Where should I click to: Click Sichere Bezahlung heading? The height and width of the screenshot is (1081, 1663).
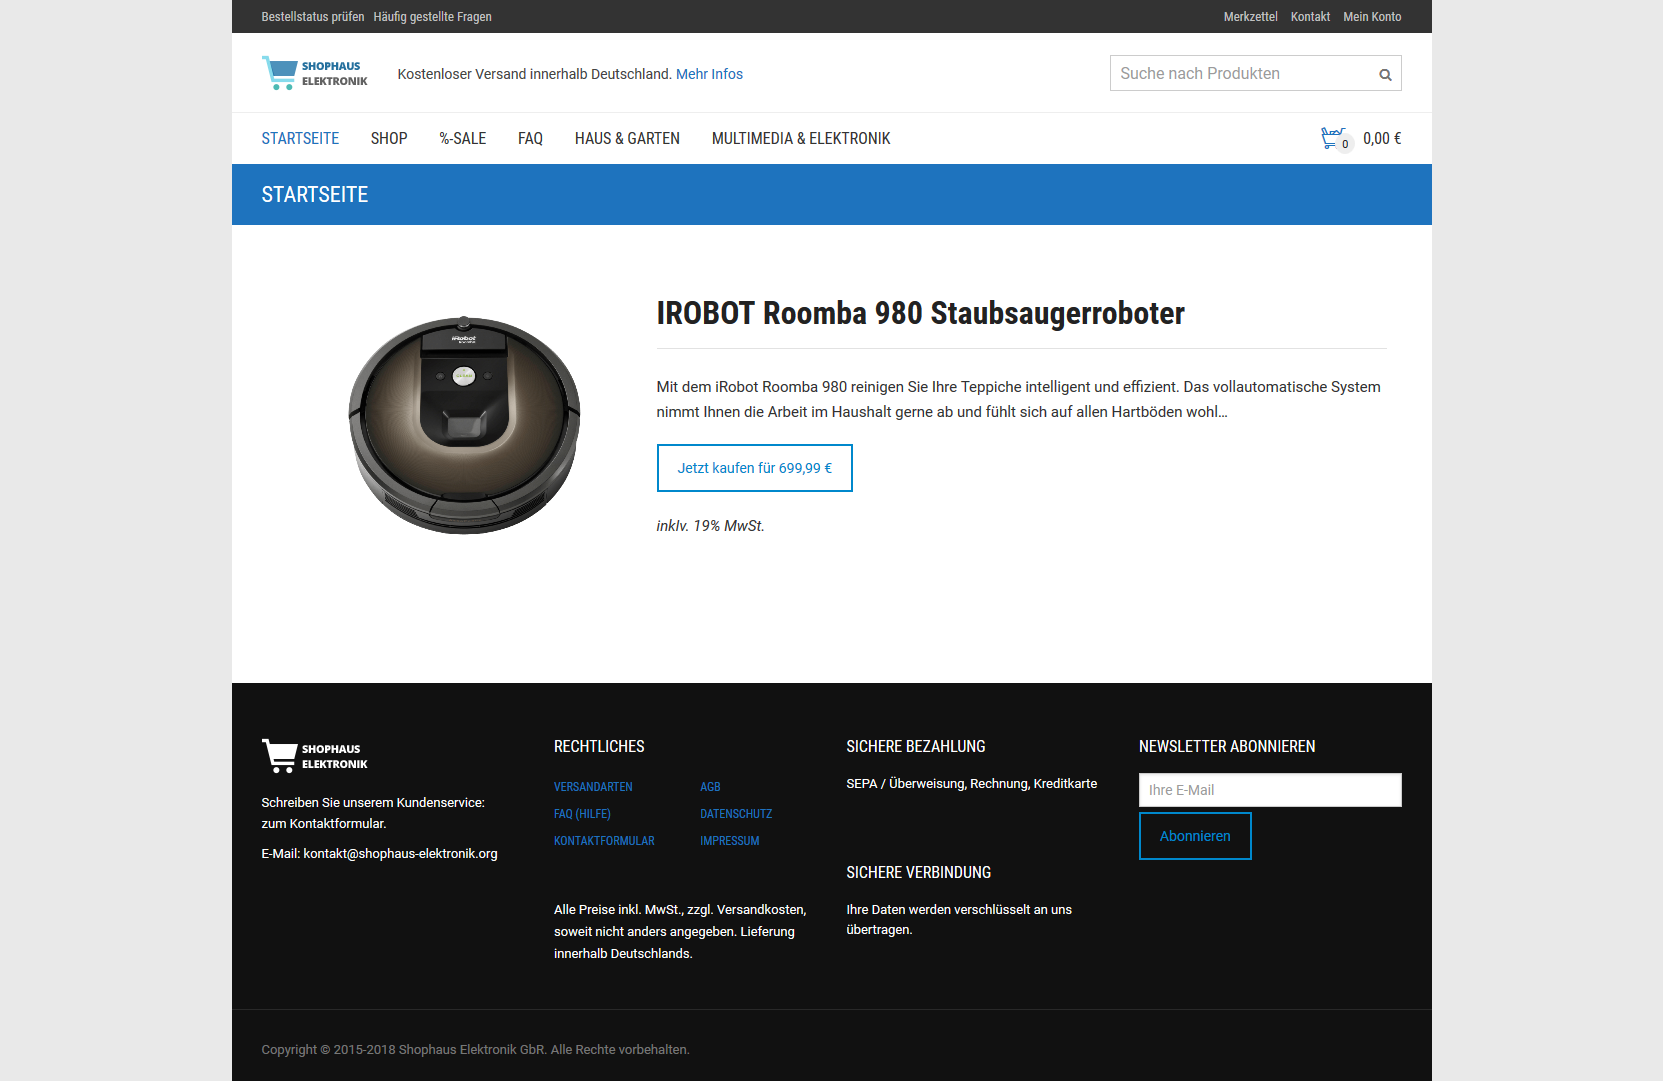916,747
